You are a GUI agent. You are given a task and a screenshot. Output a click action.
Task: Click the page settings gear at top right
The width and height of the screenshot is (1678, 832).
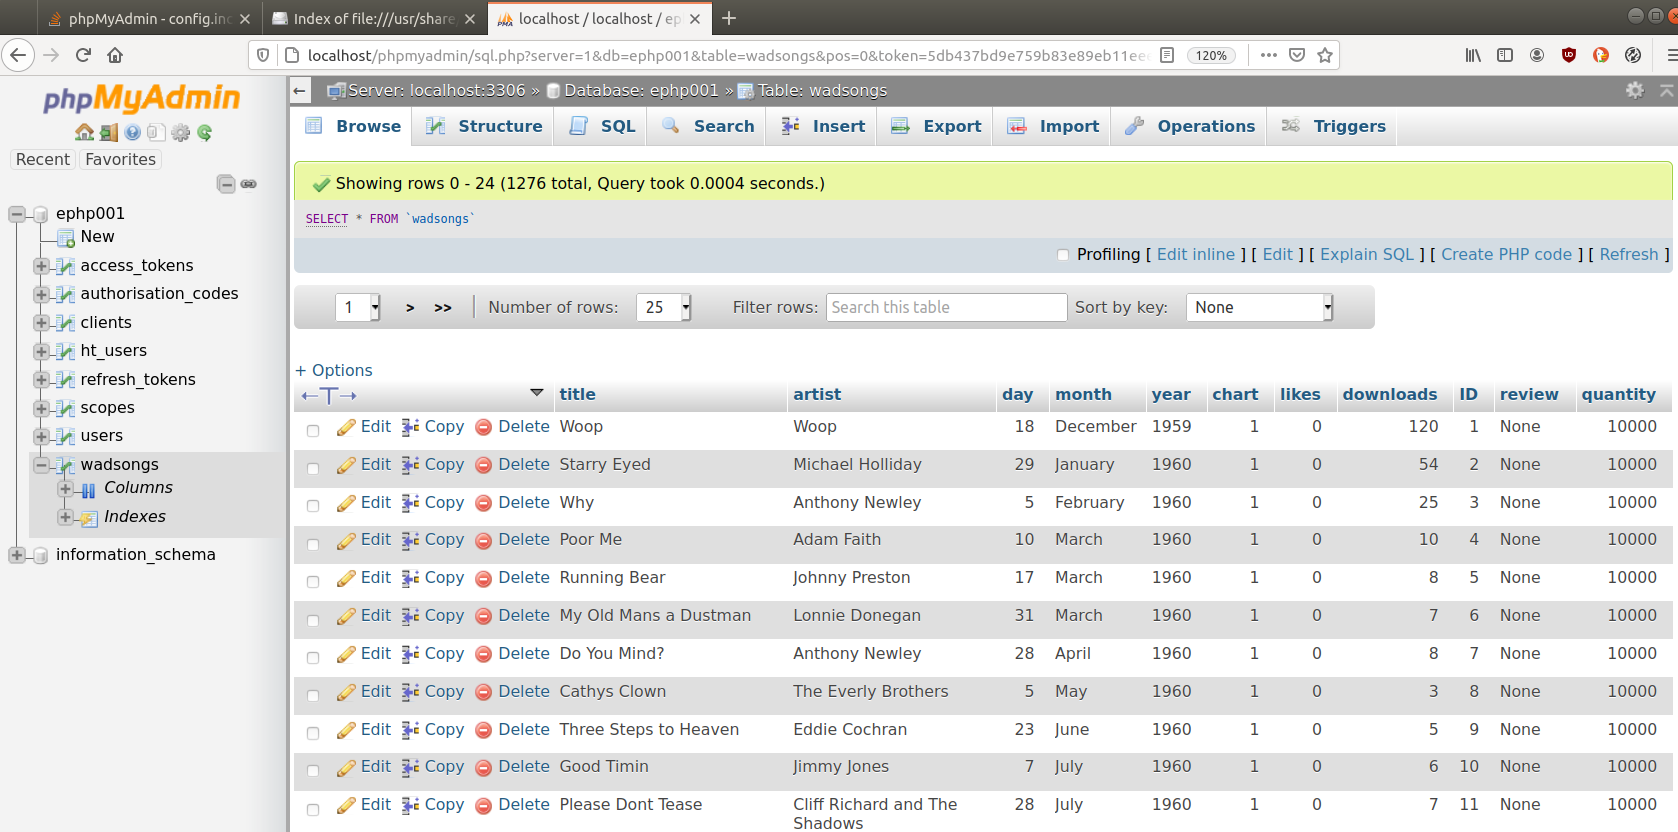pos(1634,90)
